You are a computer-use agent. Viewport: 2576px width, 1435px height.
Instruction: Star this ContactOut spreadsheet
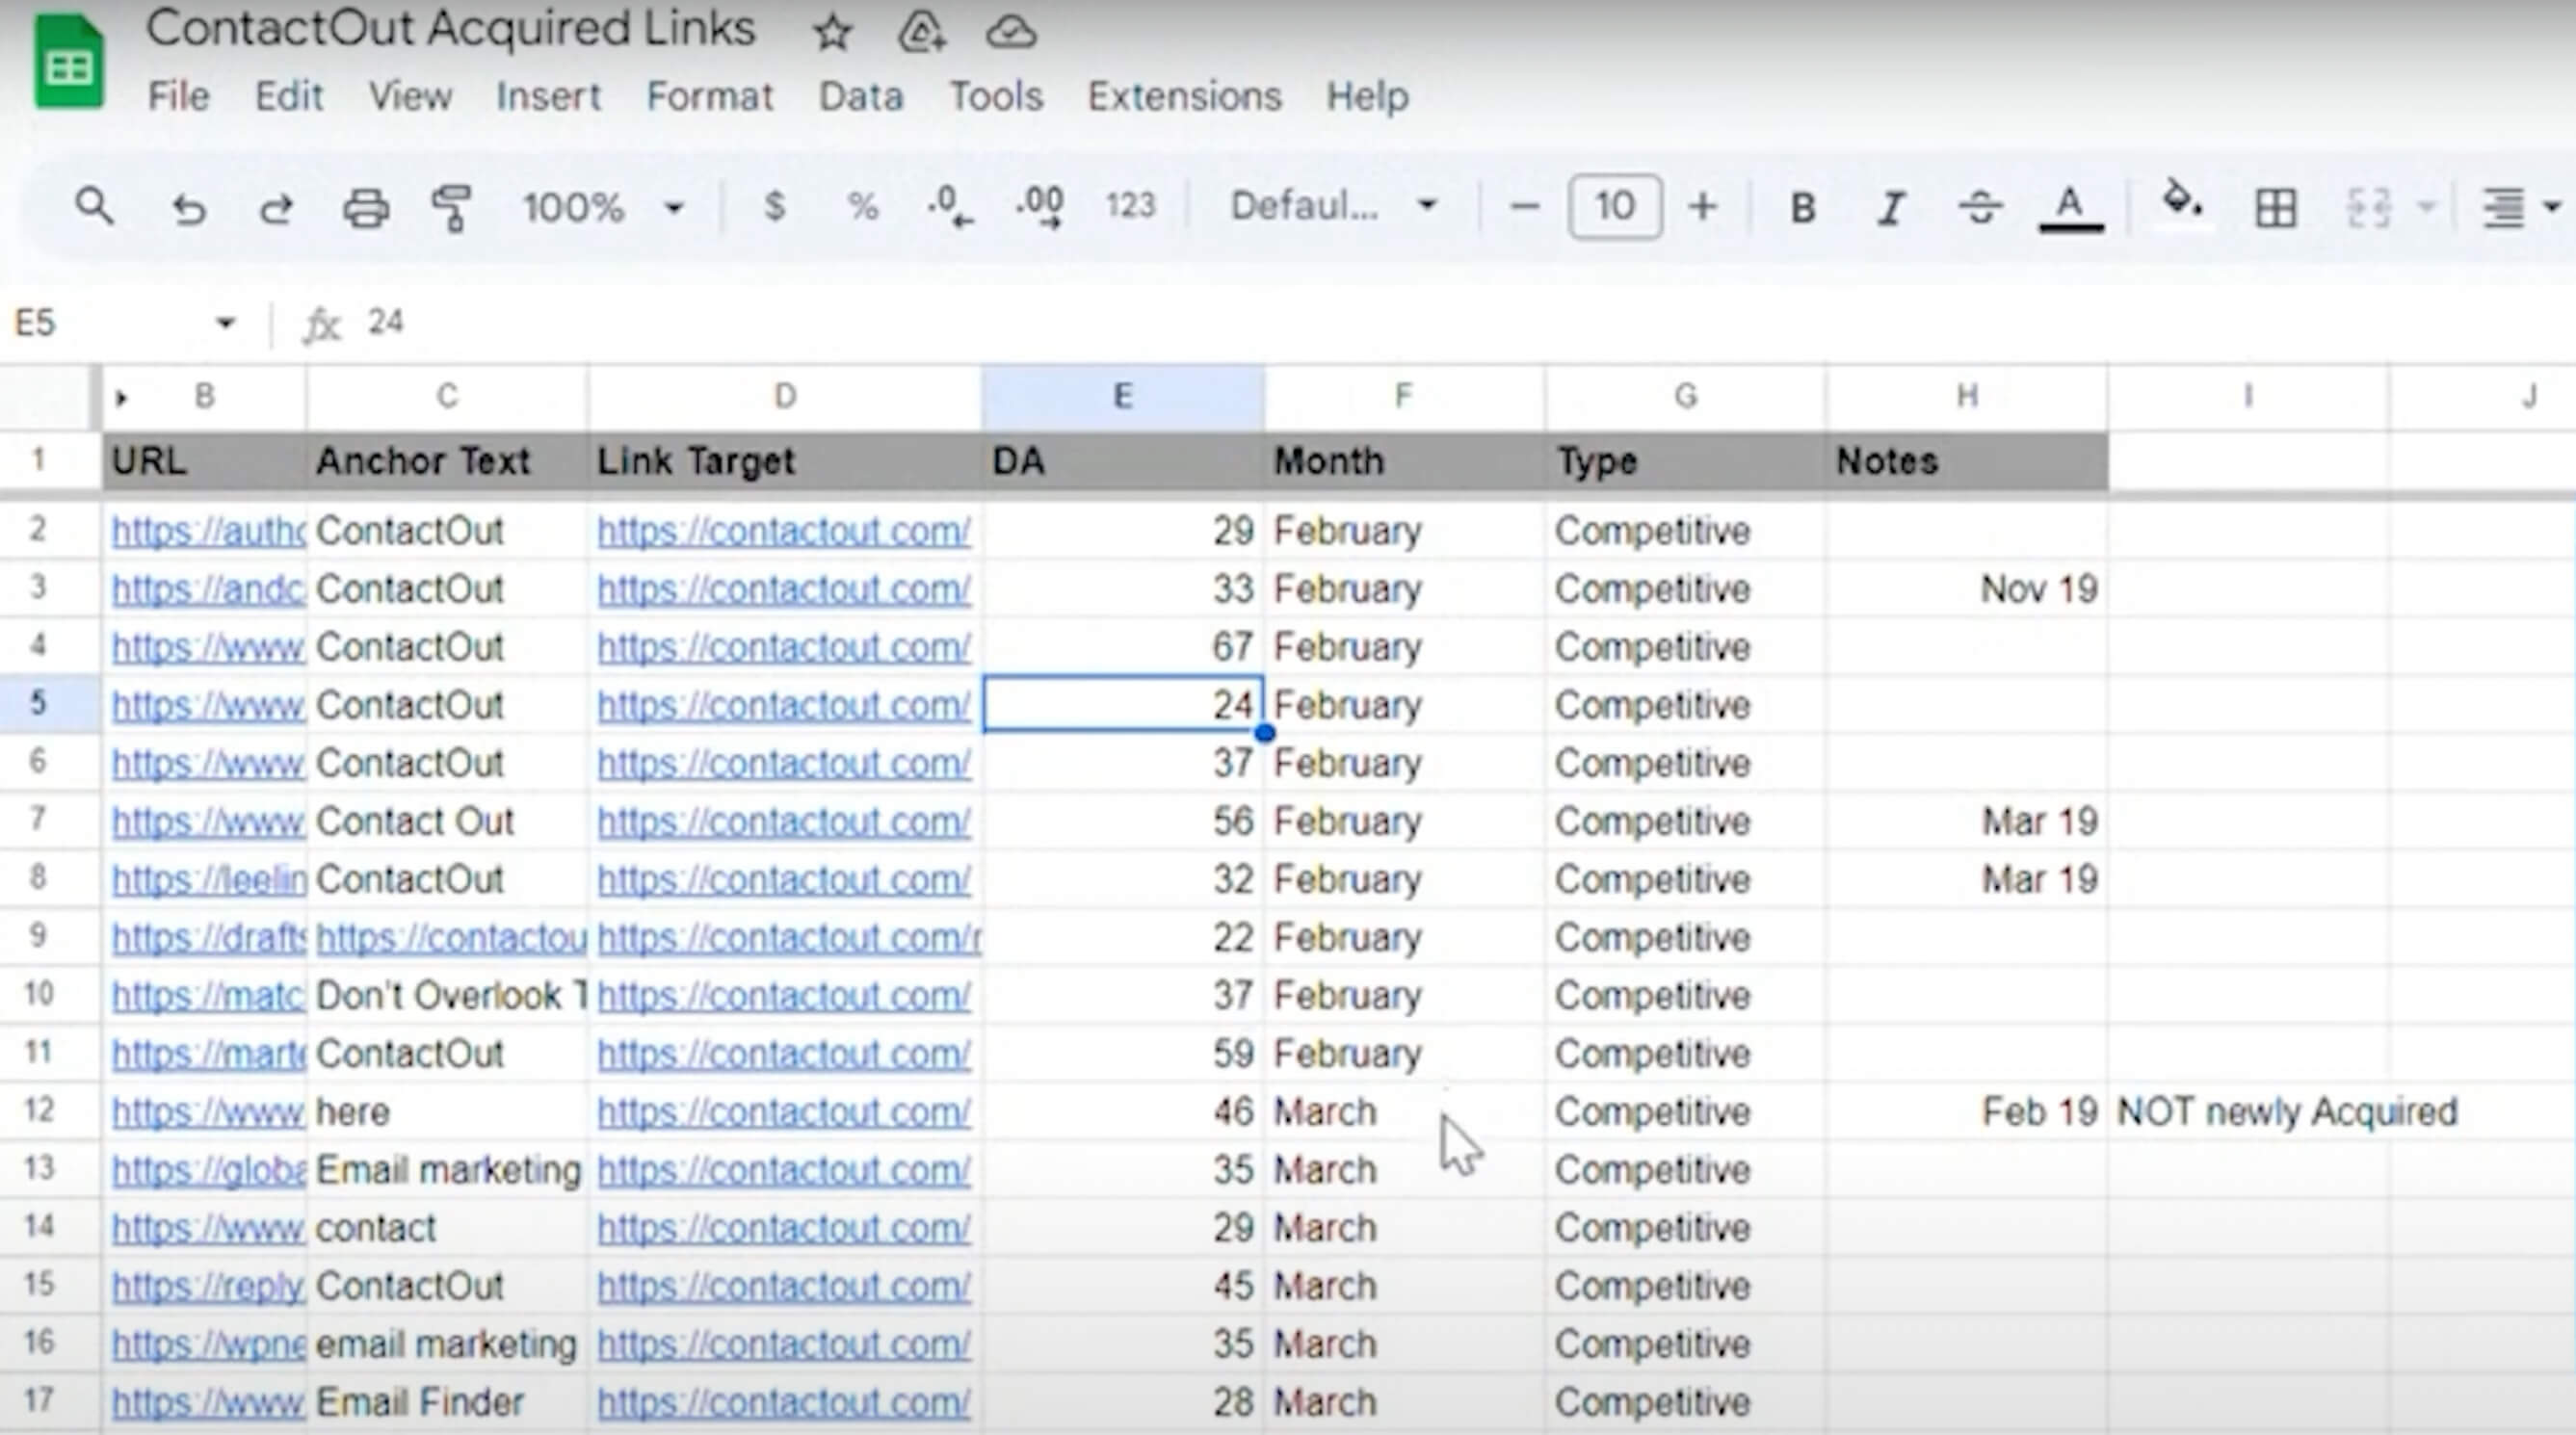832,32
